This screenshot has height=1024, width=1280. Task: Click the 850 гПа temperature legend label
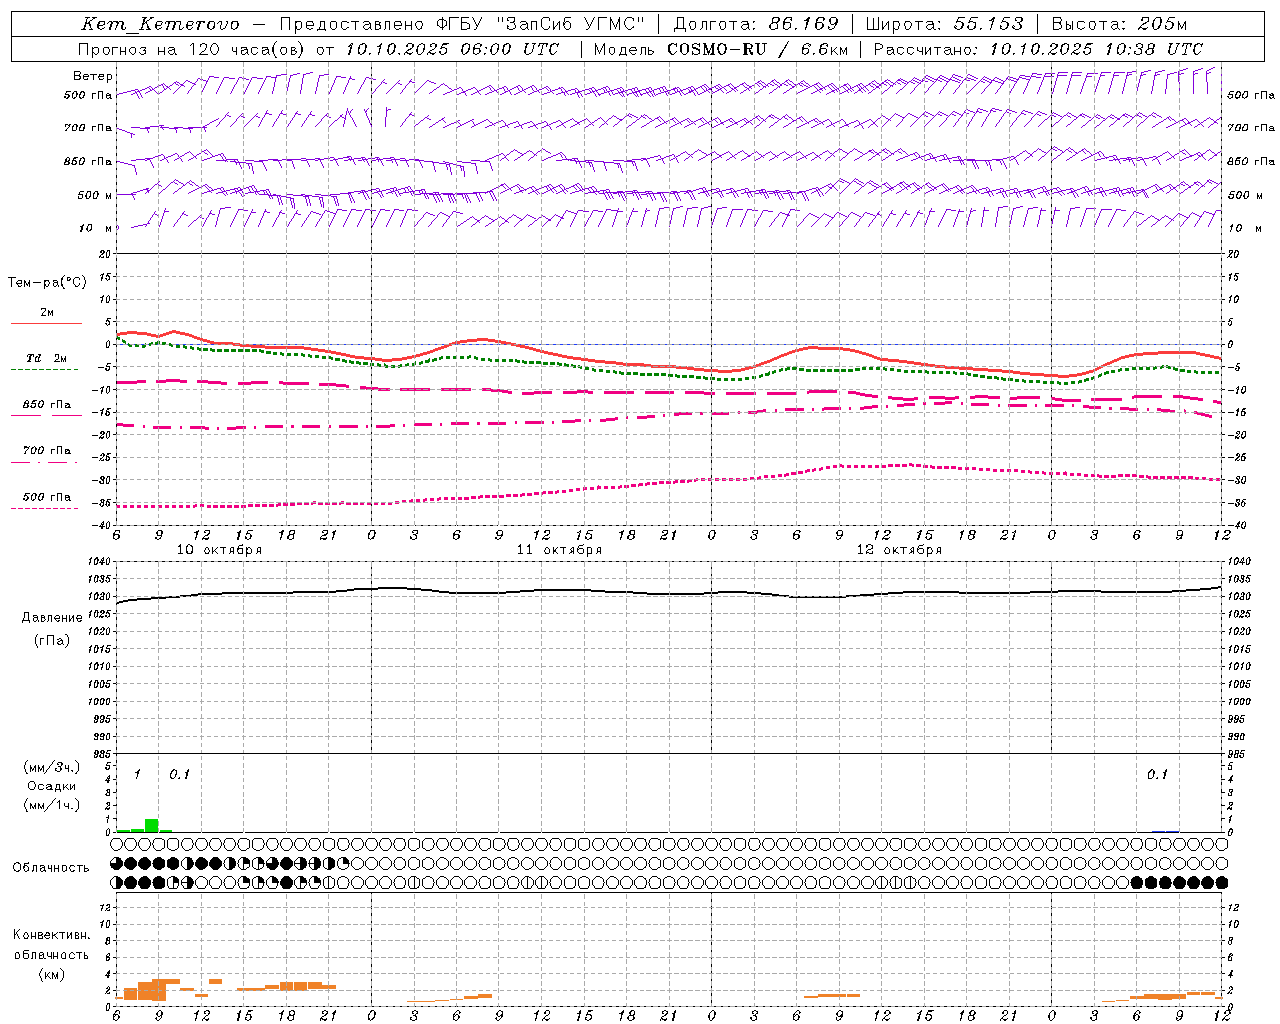point(47,405)
